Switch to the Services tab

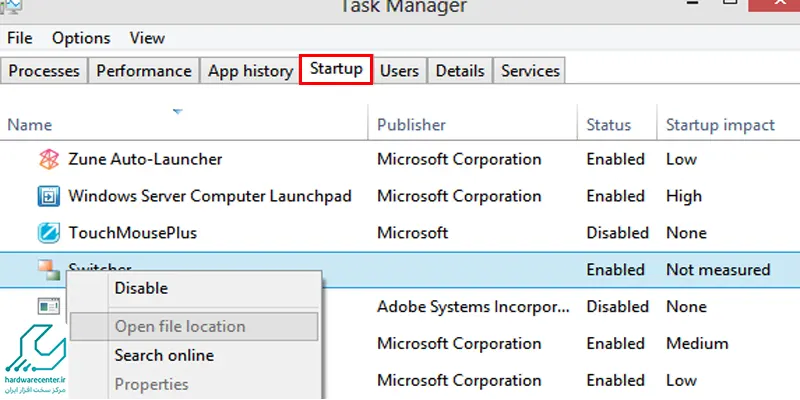(530, 70)
